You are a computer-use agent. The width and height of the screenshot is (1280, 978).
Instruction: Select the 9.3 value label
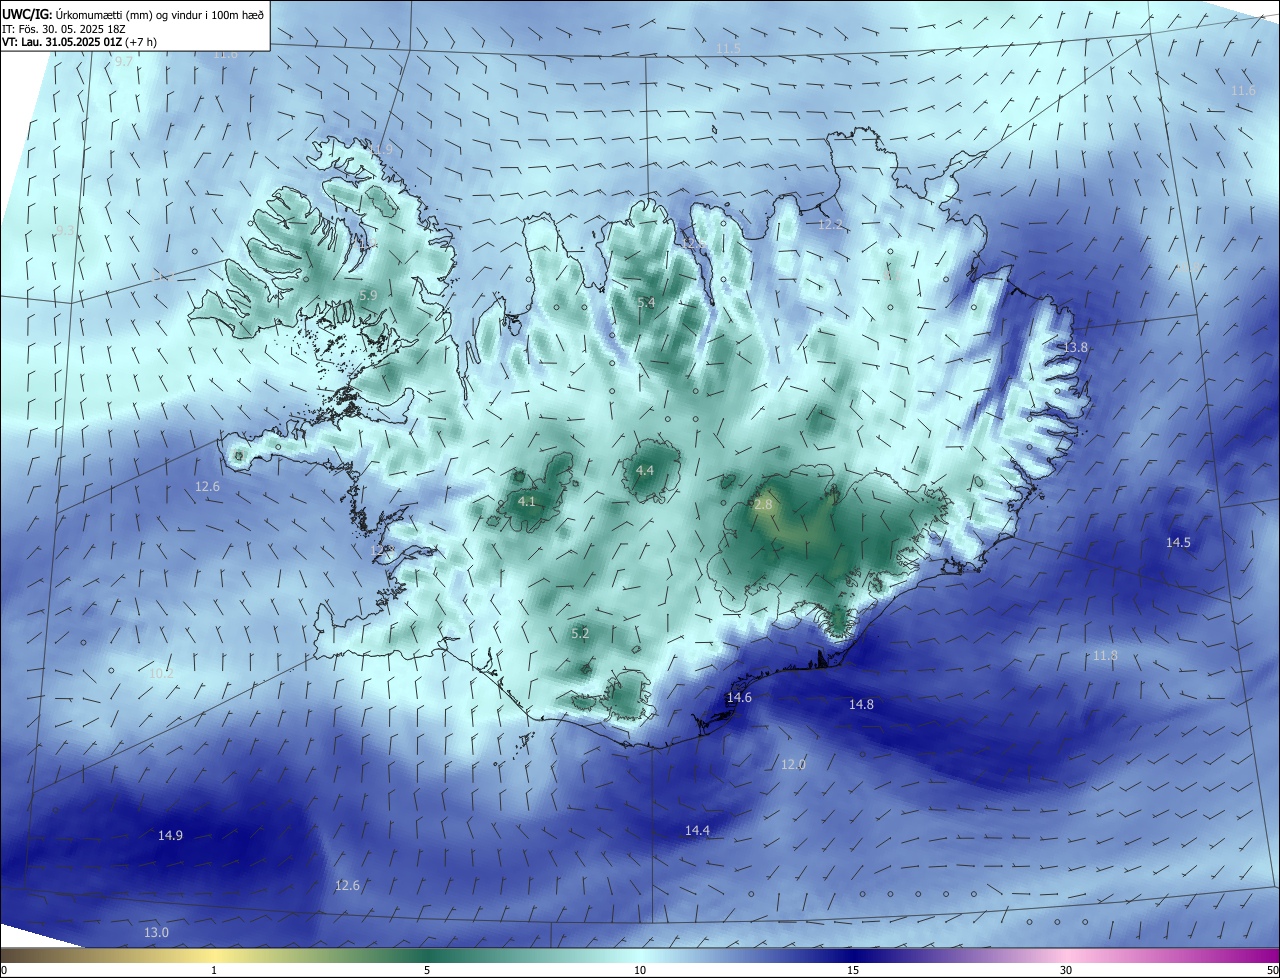[65, 230]
